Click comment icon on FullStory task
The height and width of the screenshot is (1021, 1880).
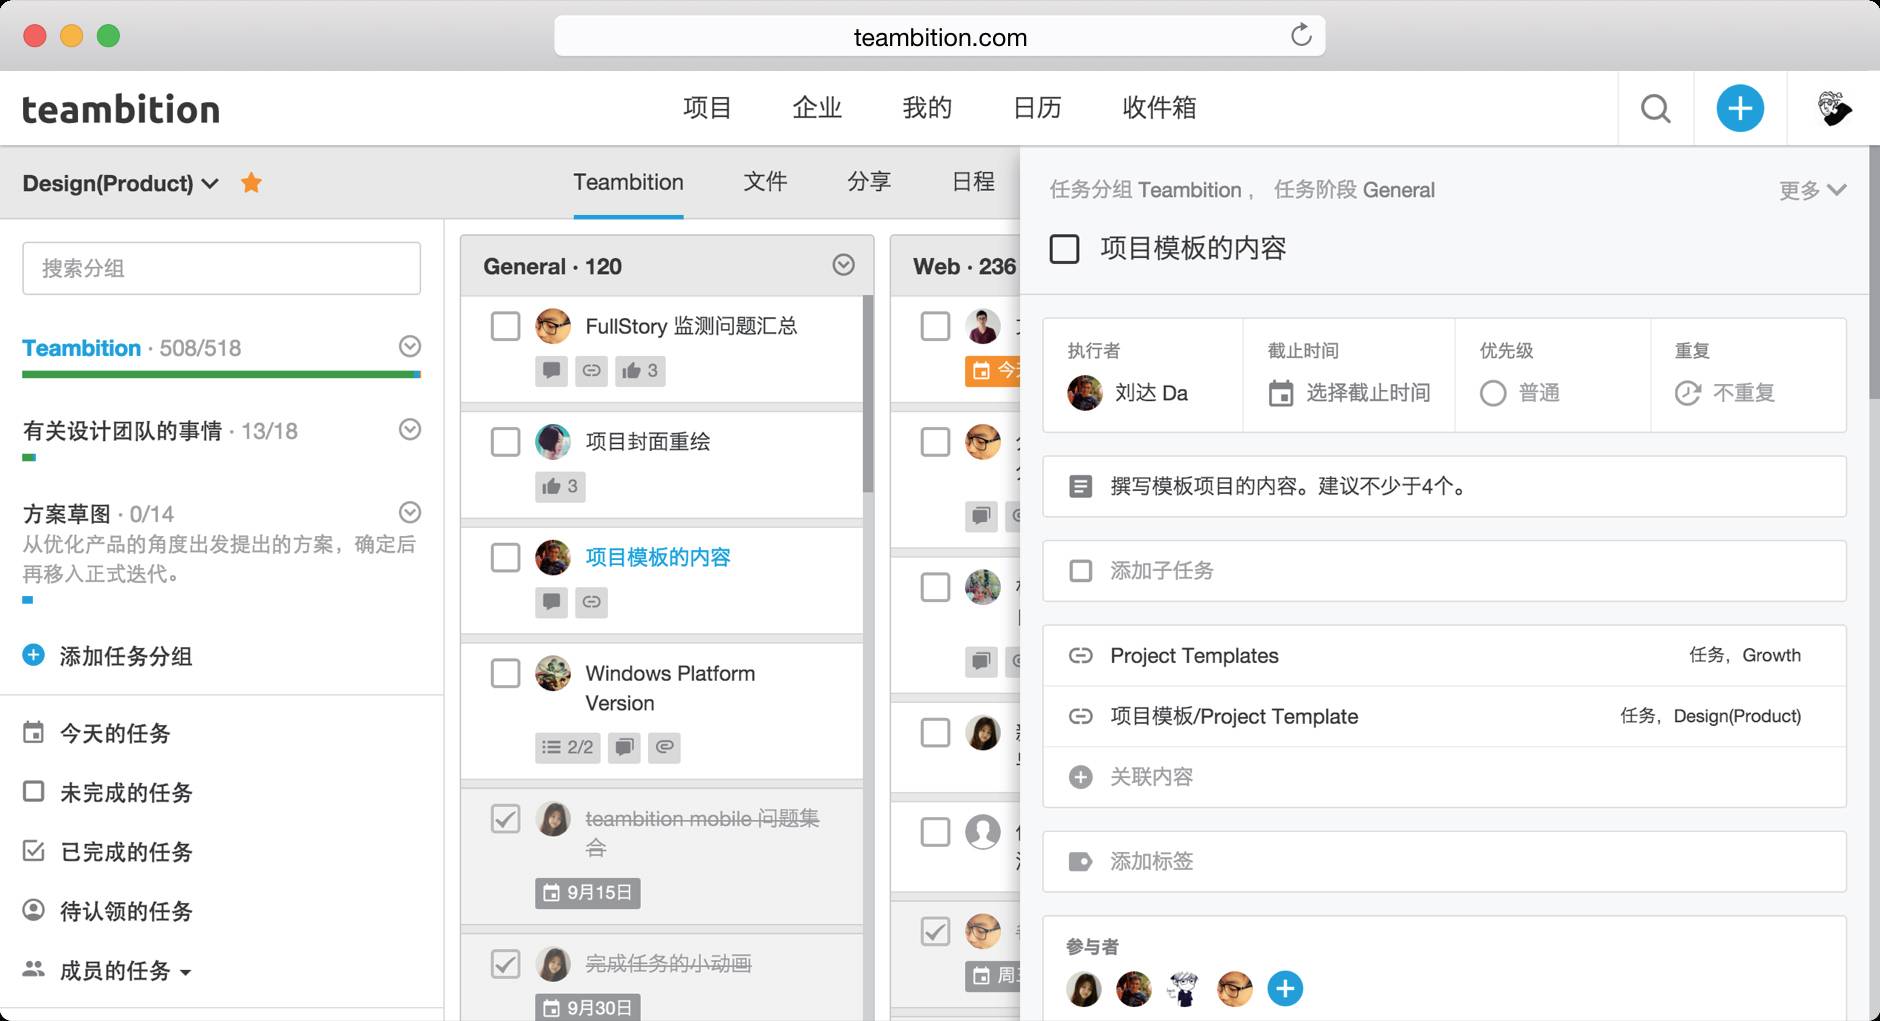(x=551, y=371)
